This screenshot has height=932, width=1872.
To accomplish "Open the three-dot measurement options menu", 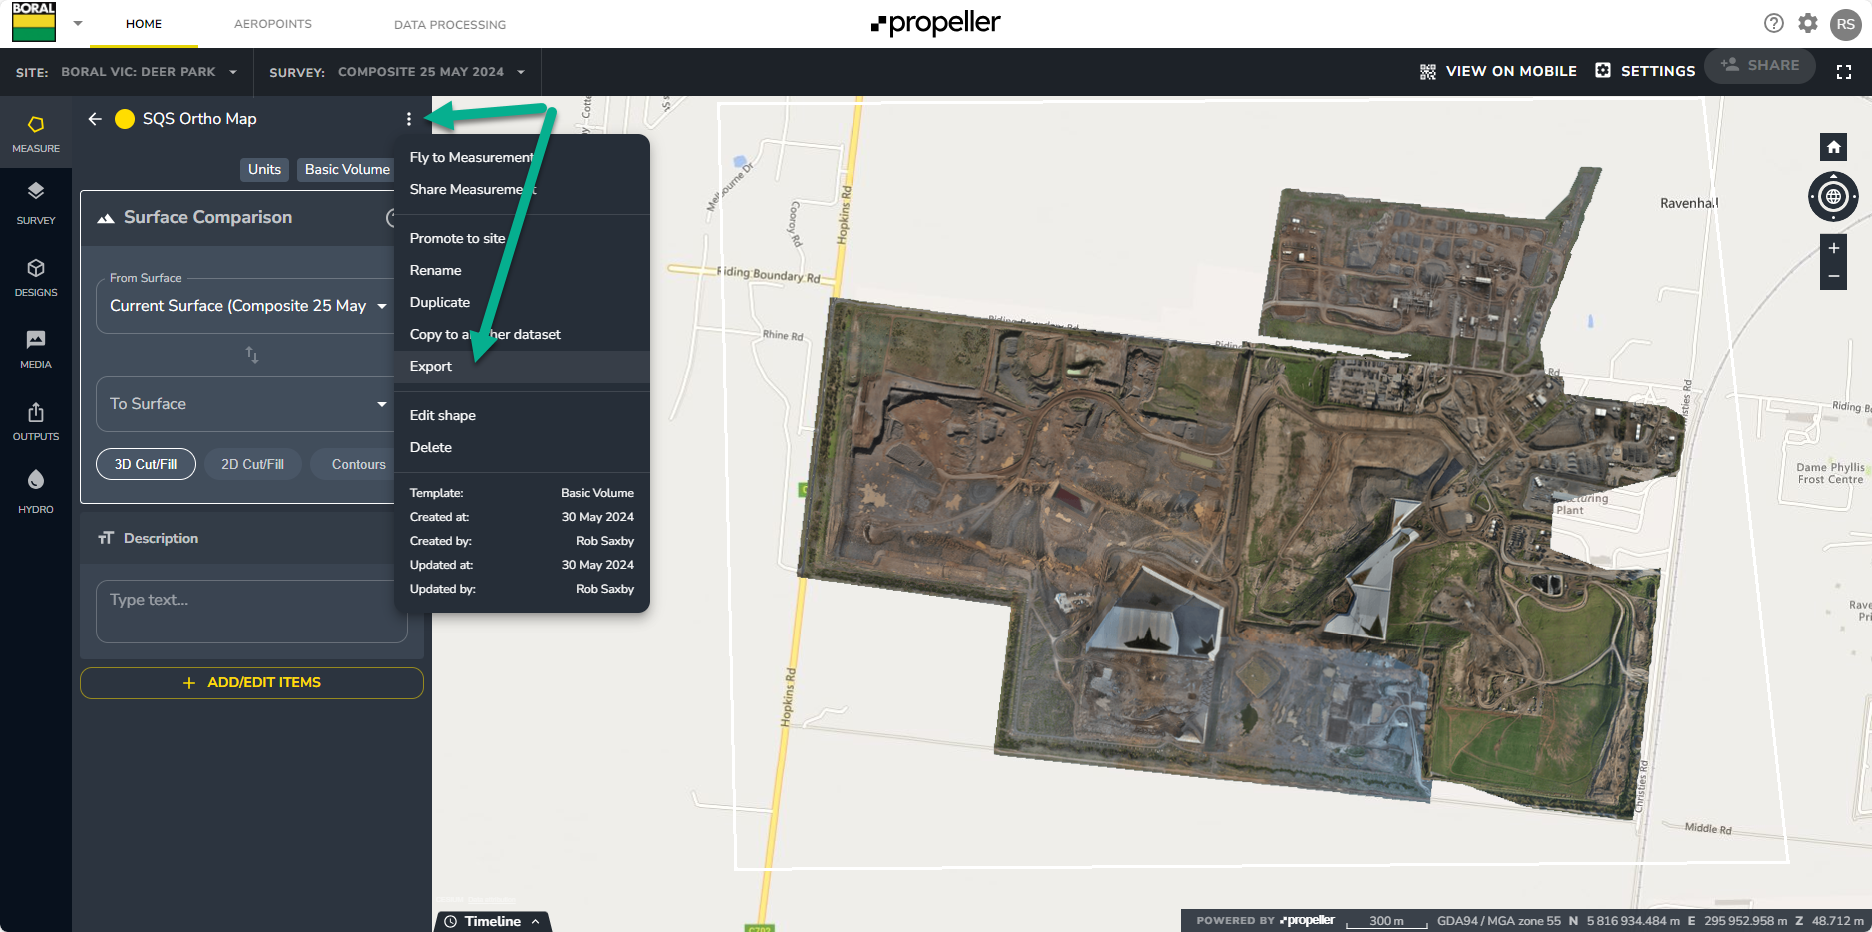I will pyautogui.click(x=409, y=119).
